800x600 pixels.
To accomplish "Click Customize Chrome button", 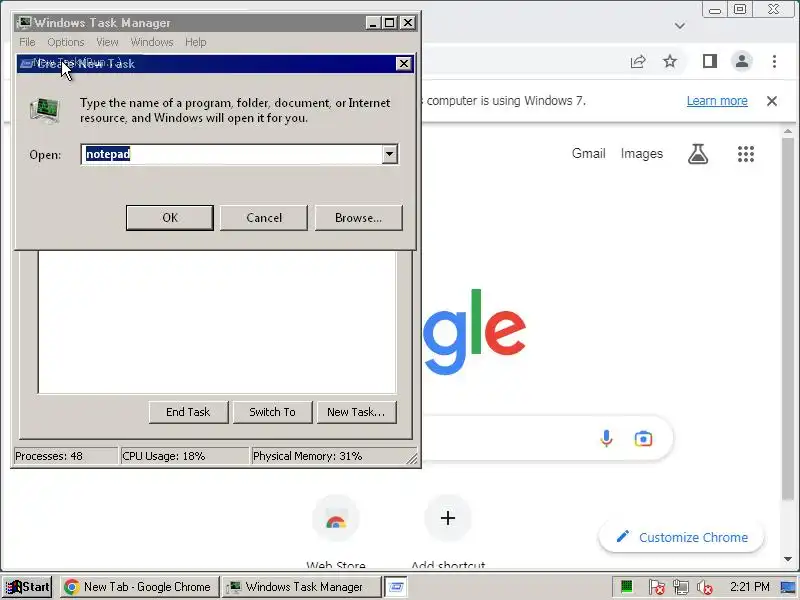I will [682, 537].
